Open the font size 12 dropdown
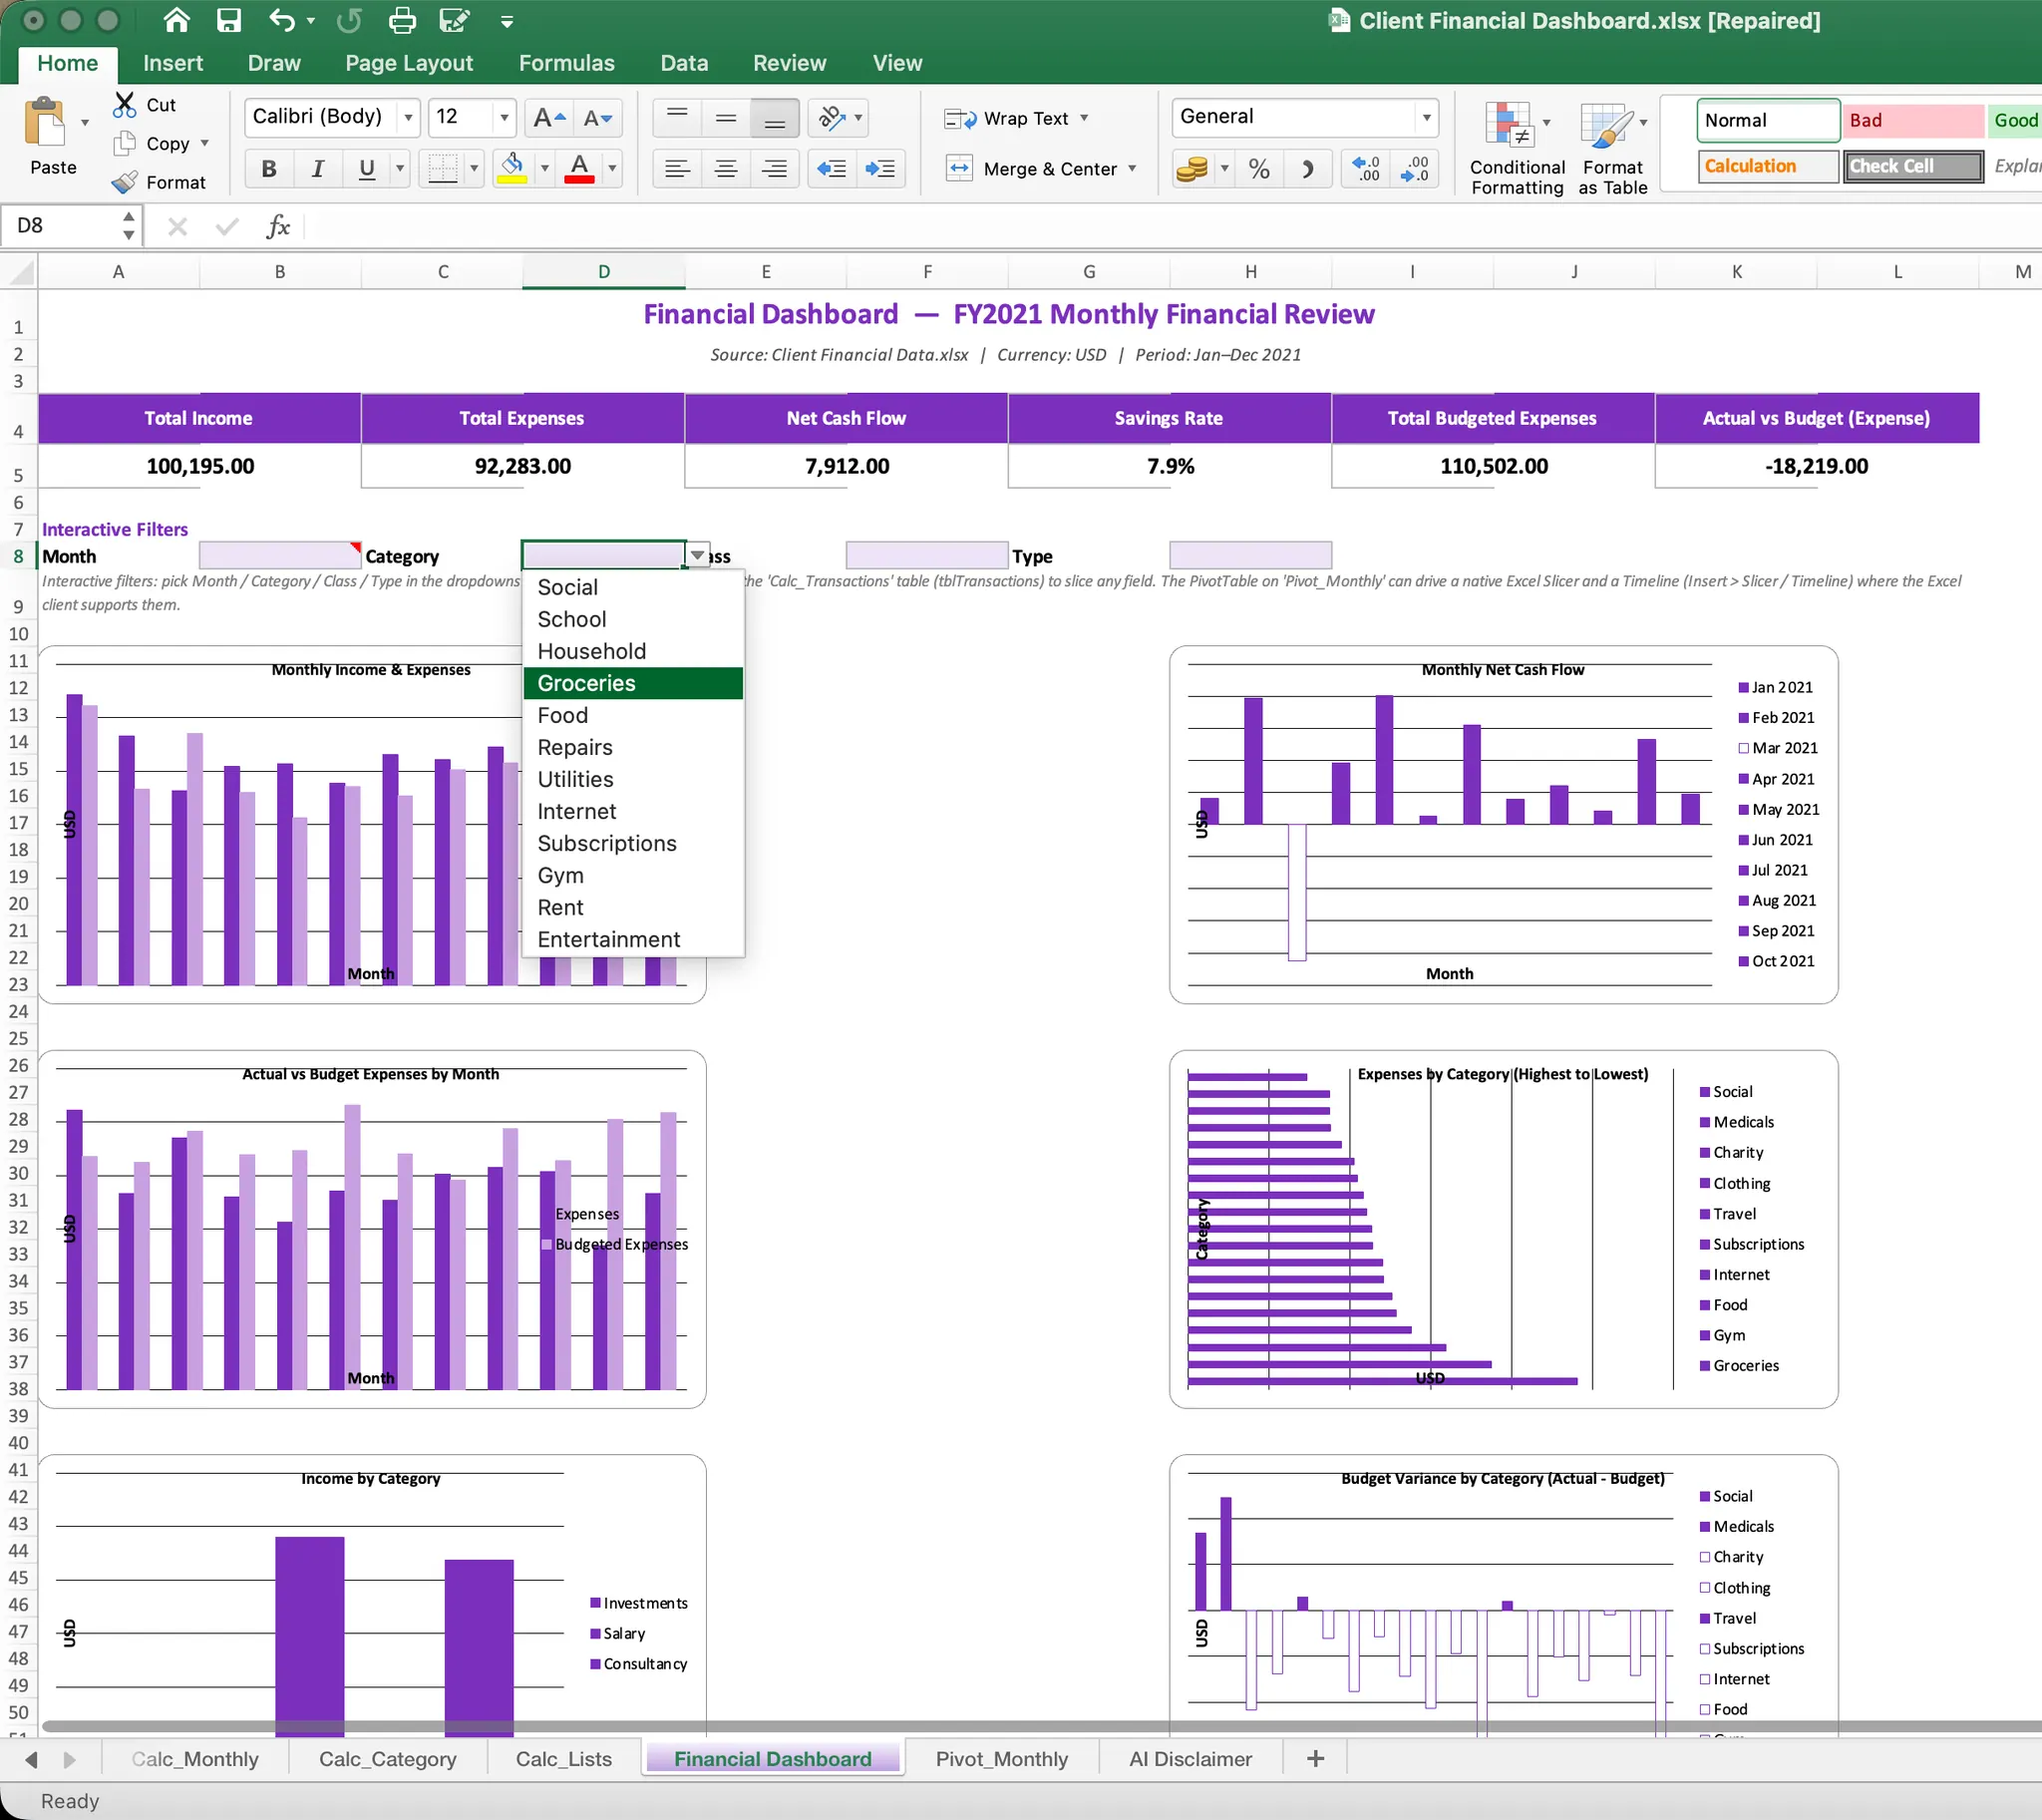 (x=504, y=118)
